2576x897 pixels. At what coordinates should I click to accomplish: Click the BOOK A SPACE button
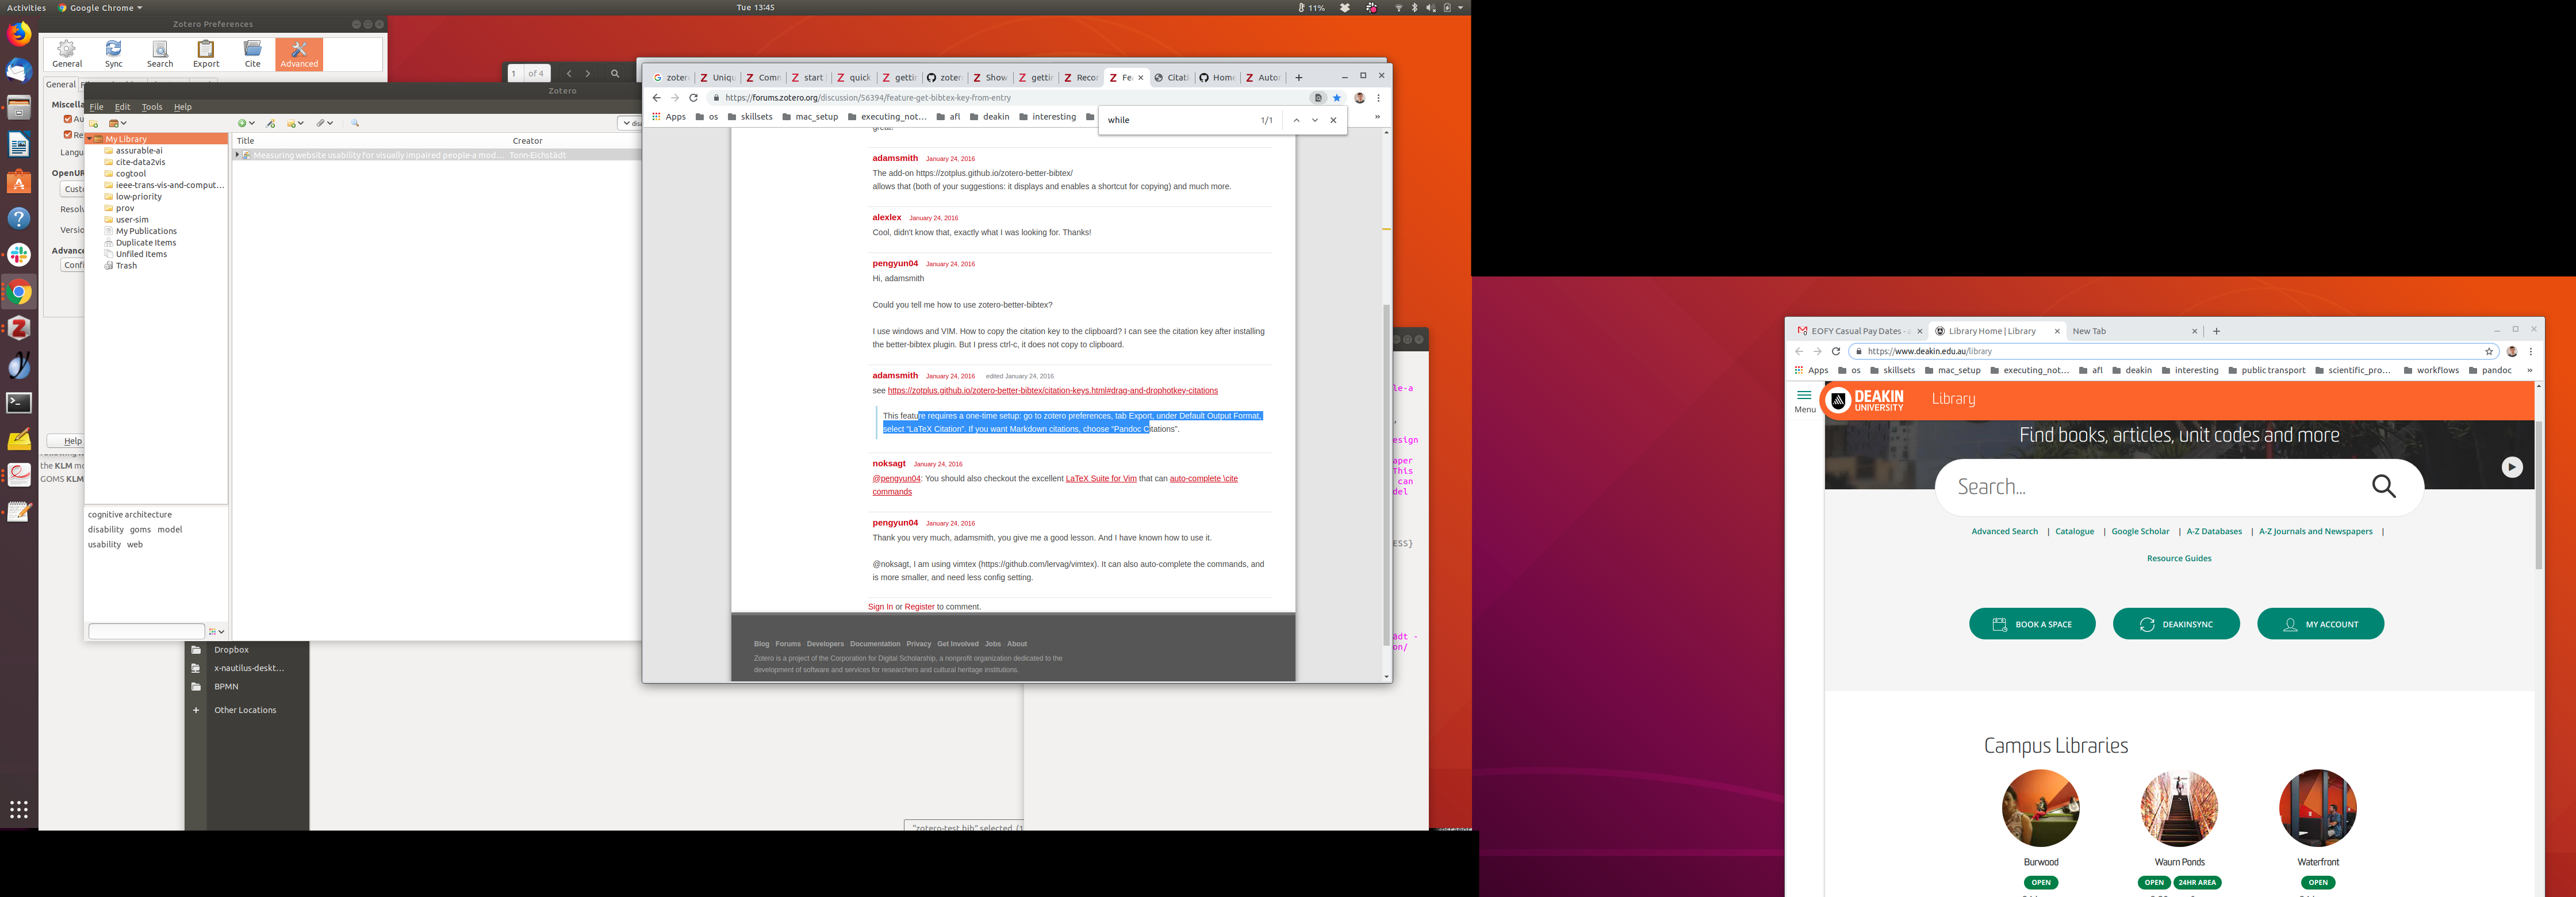[x=2032, y=624]
